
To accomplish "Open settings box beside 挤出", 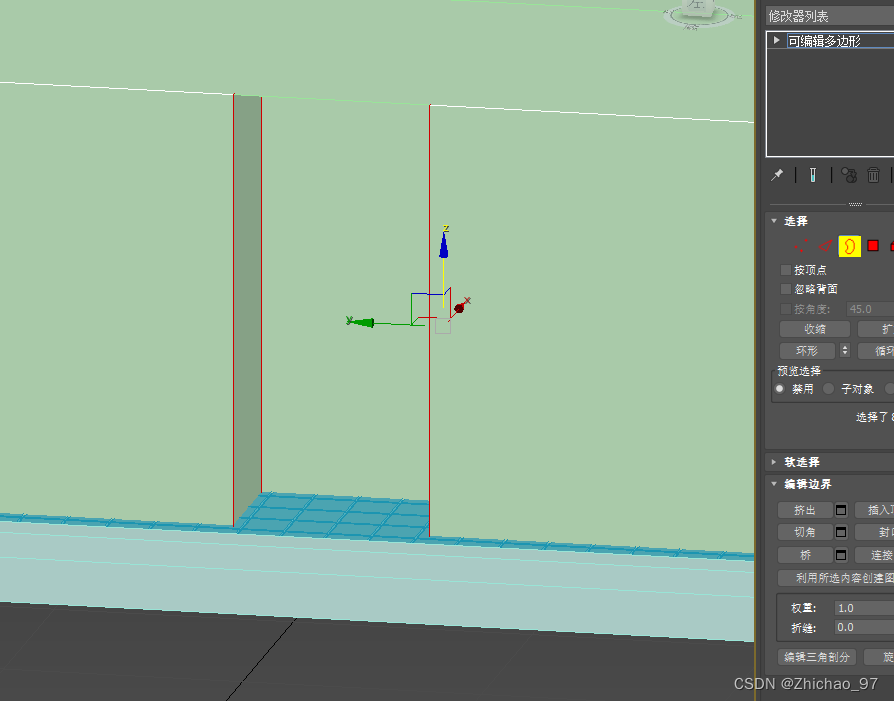I will [841, 510].
